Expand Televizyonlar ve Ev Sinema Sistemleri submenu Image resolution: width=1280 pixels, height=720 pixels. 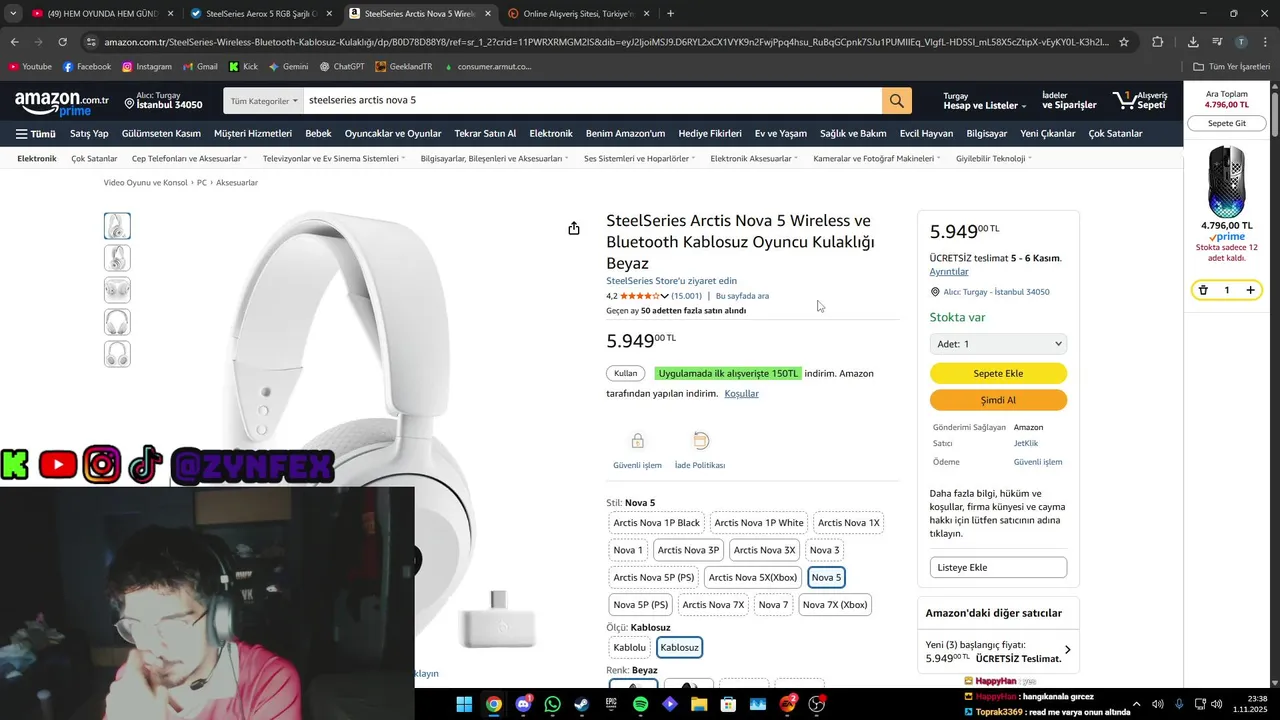(x=334, y=158)
